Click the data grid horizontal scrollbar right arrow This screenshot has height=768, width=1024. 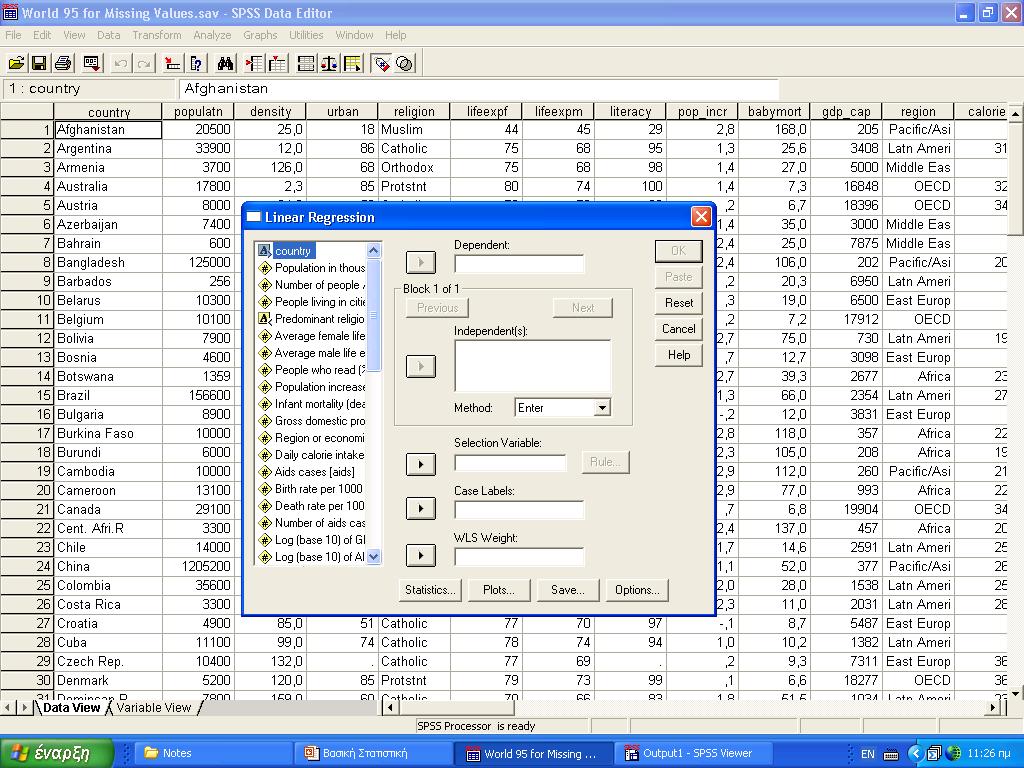993,707
